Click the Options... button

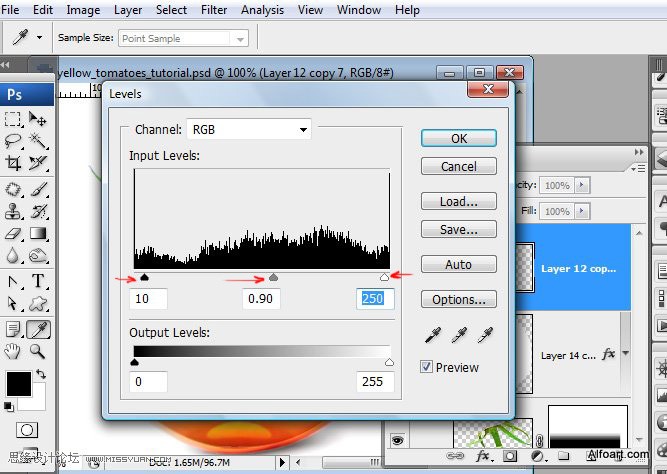(x=459, y=299)
